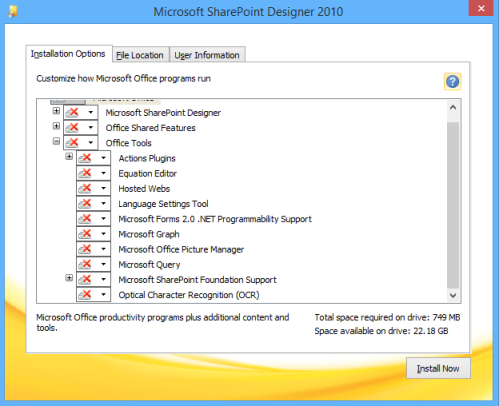Select the Microsoft Query tree item

pyautogui.click(x=149, y=265)
